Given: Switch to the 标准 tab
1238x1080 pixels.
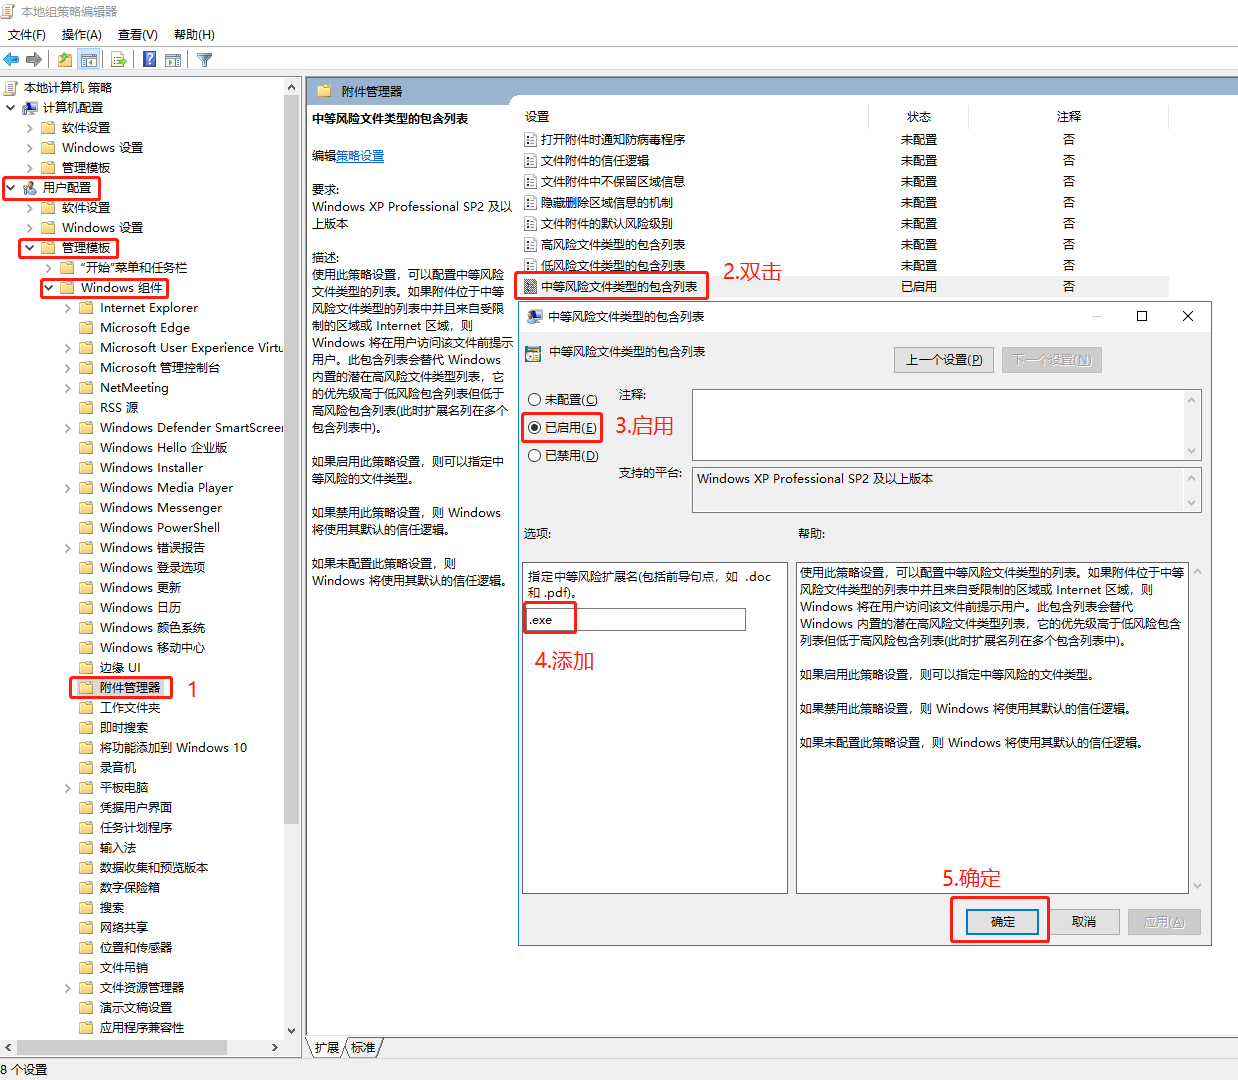Looking at the screenshot, I should coord(363,1048).
